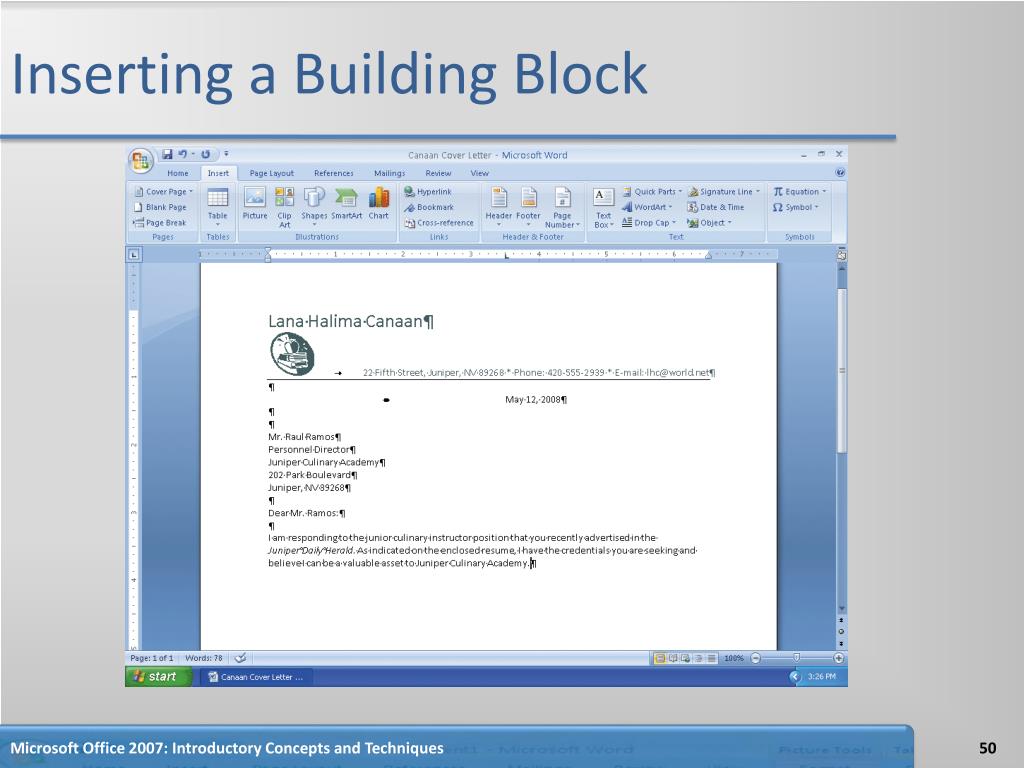
Task: Switch to Draft view
Action: pyautogui.click(x=711, y=658)
